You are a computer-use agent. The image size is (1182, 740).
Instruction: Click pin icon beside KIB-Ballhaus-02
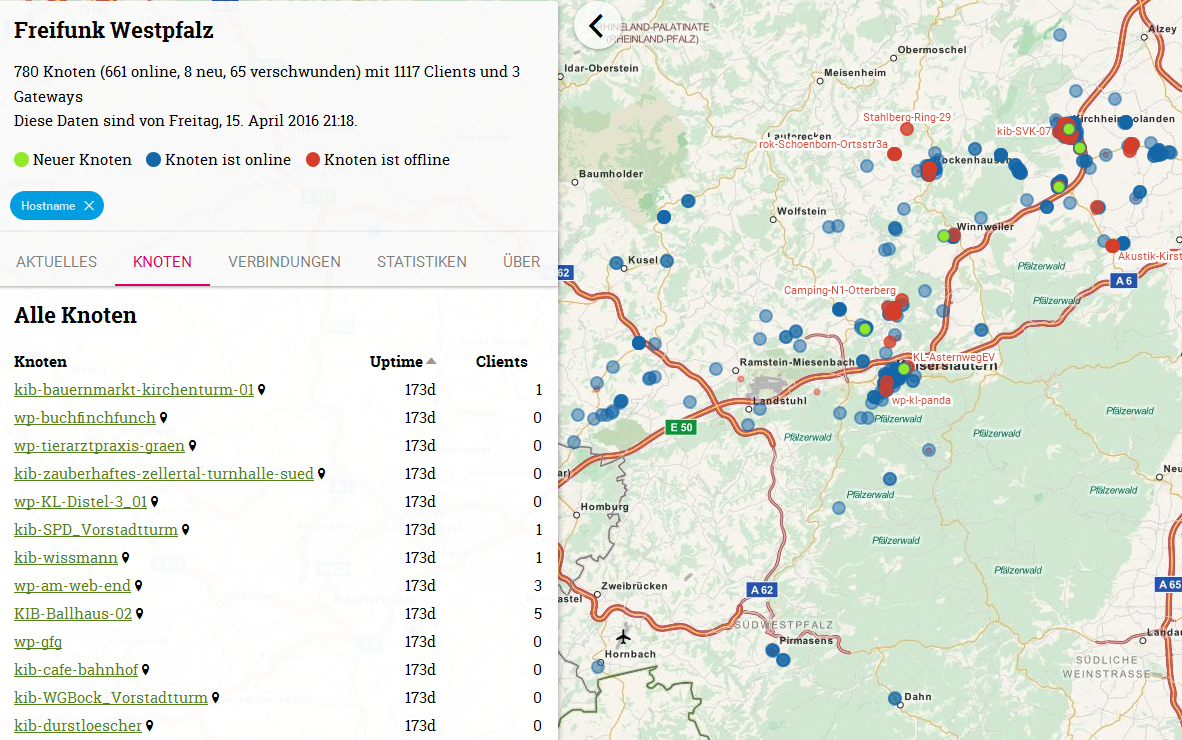pos(139,613)
